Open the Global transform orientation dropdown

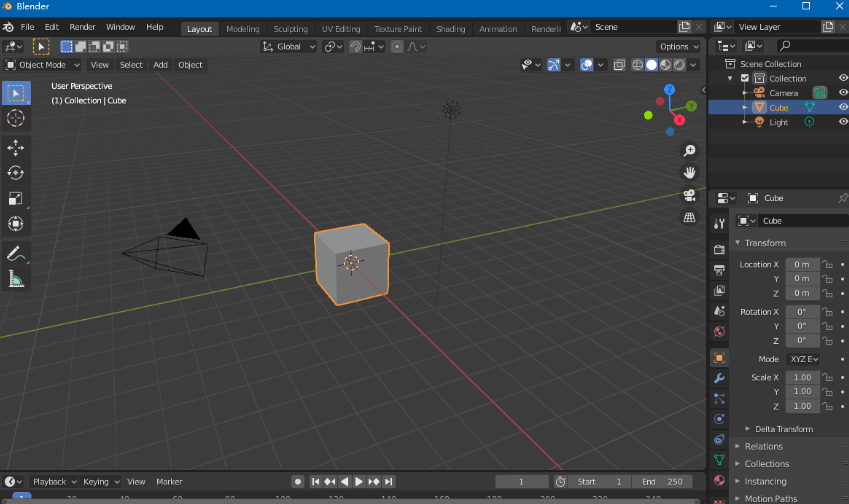[290, 47]
